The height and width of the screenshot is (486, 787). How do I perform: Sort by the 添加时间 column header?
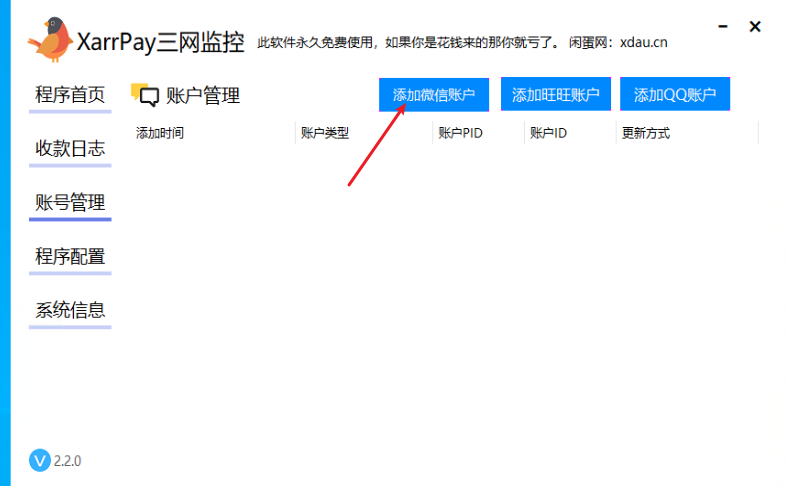tap(160, 133)
